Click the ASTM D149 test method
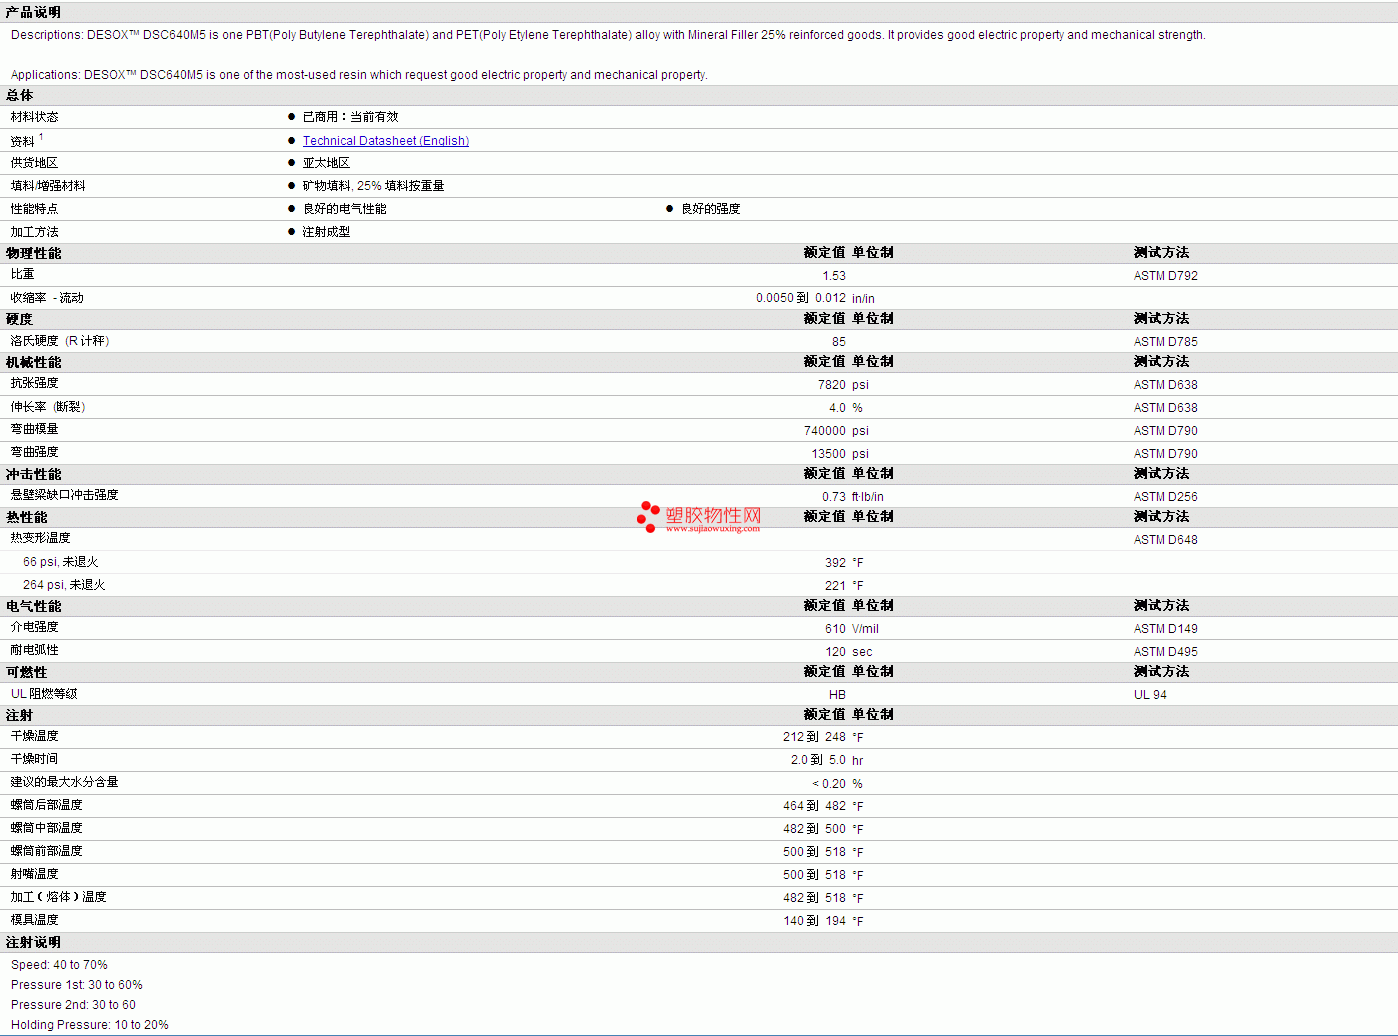This screenshot has height=1036, width=1398. pyautogui.click(x=1166, y=629)
